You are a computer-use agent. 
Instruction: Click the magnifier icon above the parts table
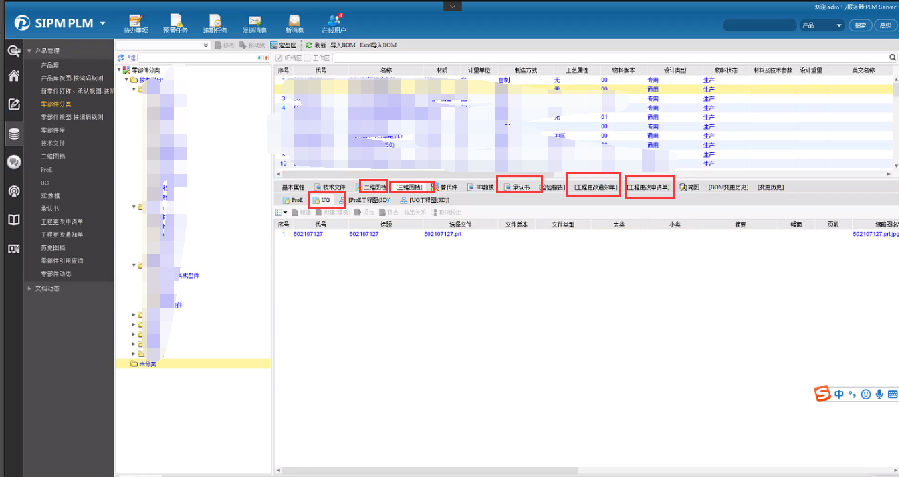(x=892, y=58)
